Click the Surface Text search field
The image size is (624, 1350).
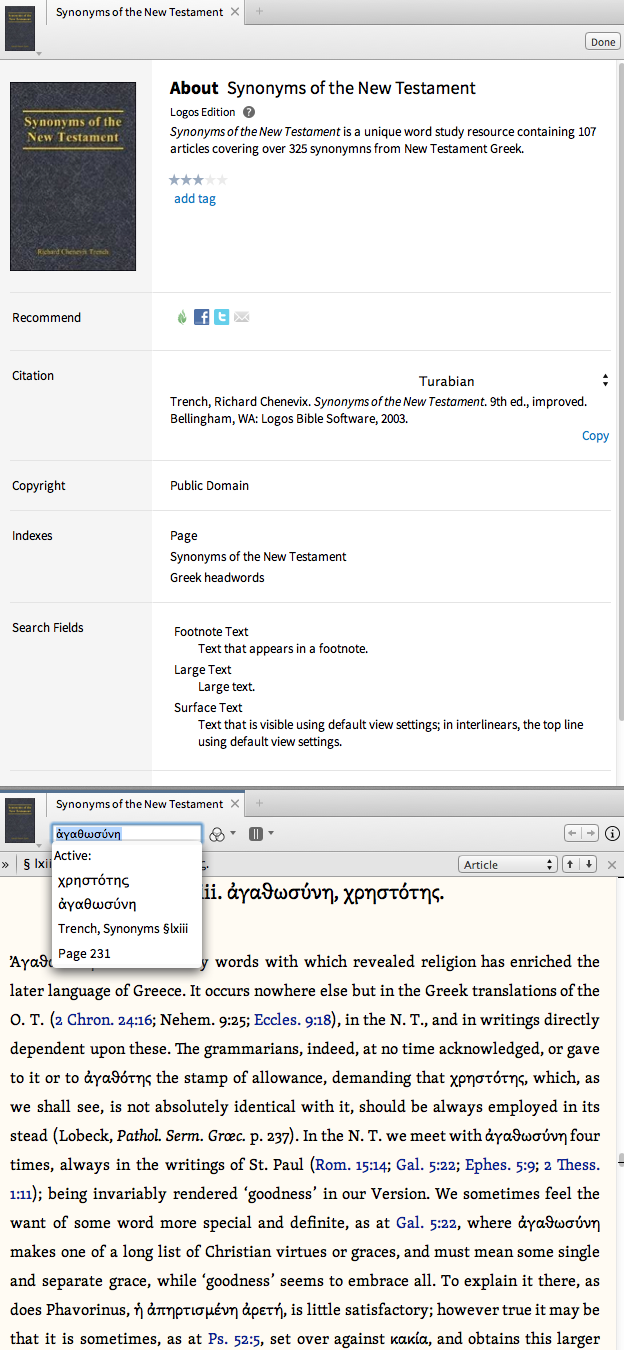(x=208, y=708)
